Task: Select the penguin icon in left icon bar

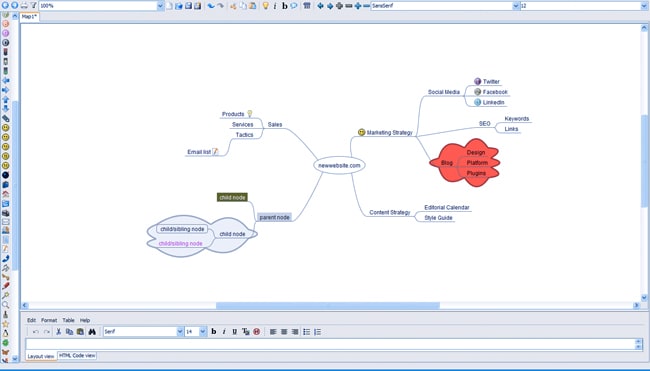Action: pos(5,333)
